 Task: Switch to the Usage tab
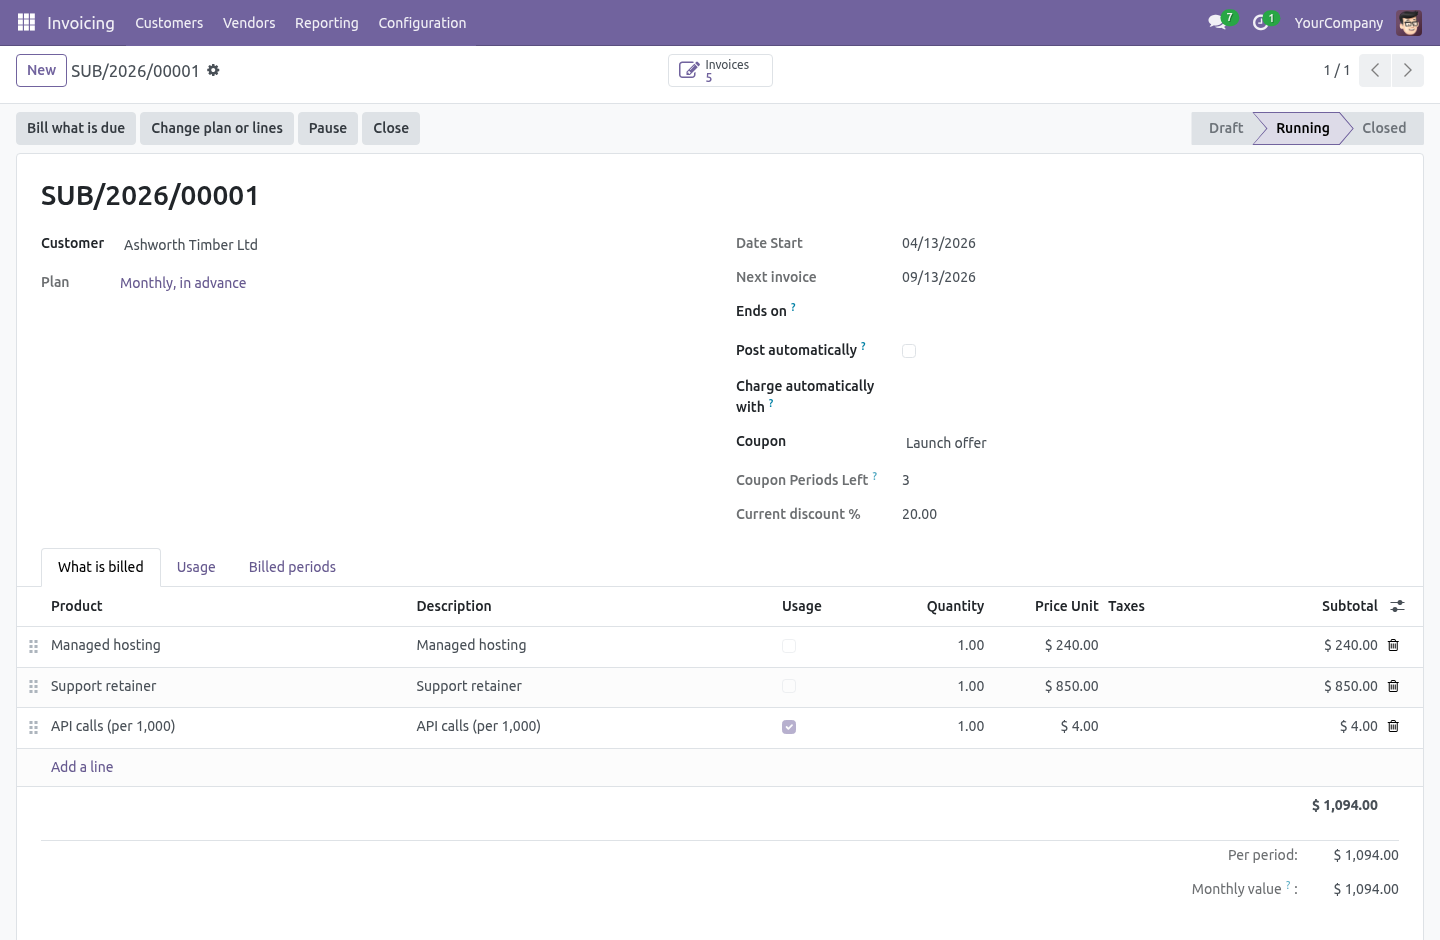196,567
